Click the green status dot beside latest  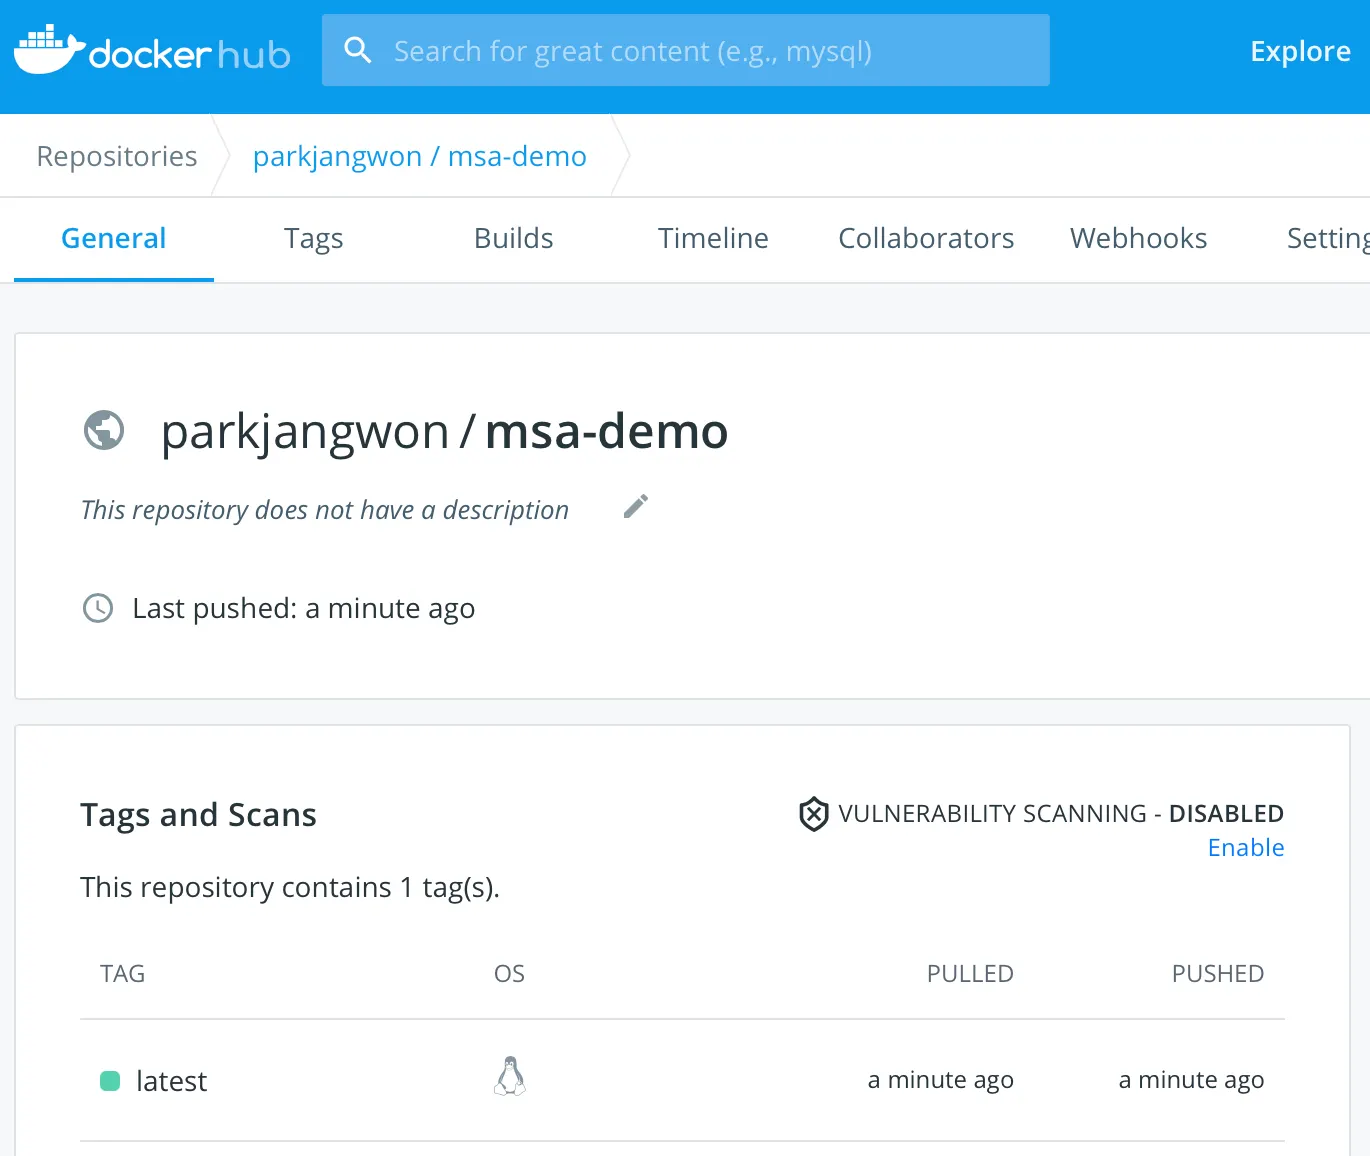click(110, 1081)
